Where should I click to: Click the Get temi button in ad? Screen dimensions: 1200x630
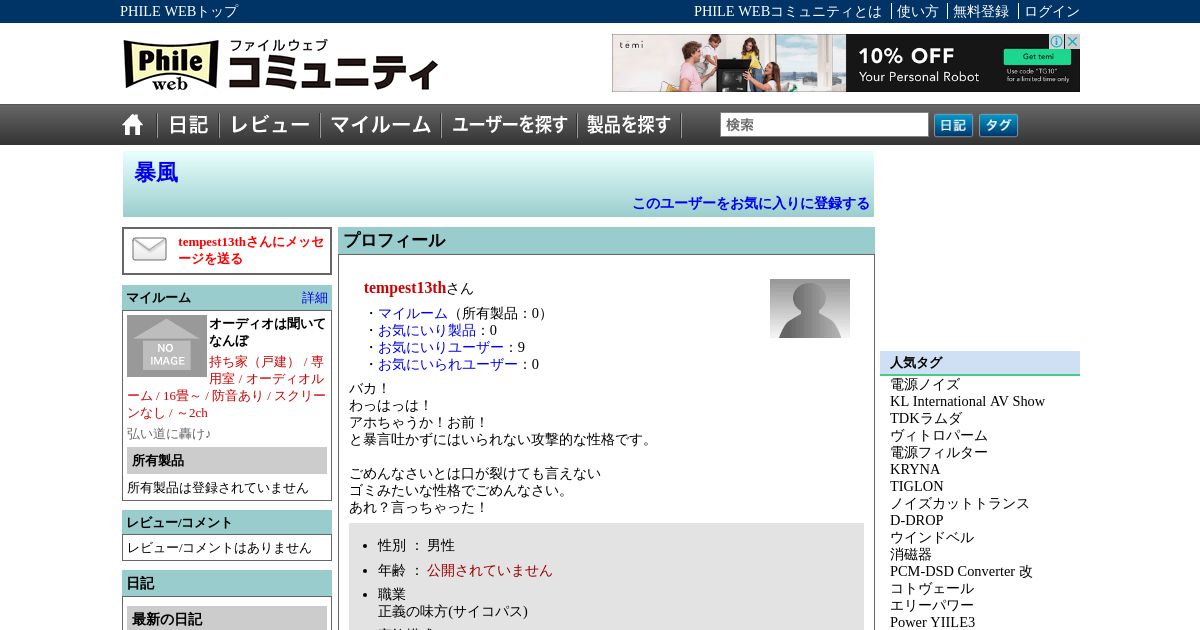click(x=1037, y=57)
